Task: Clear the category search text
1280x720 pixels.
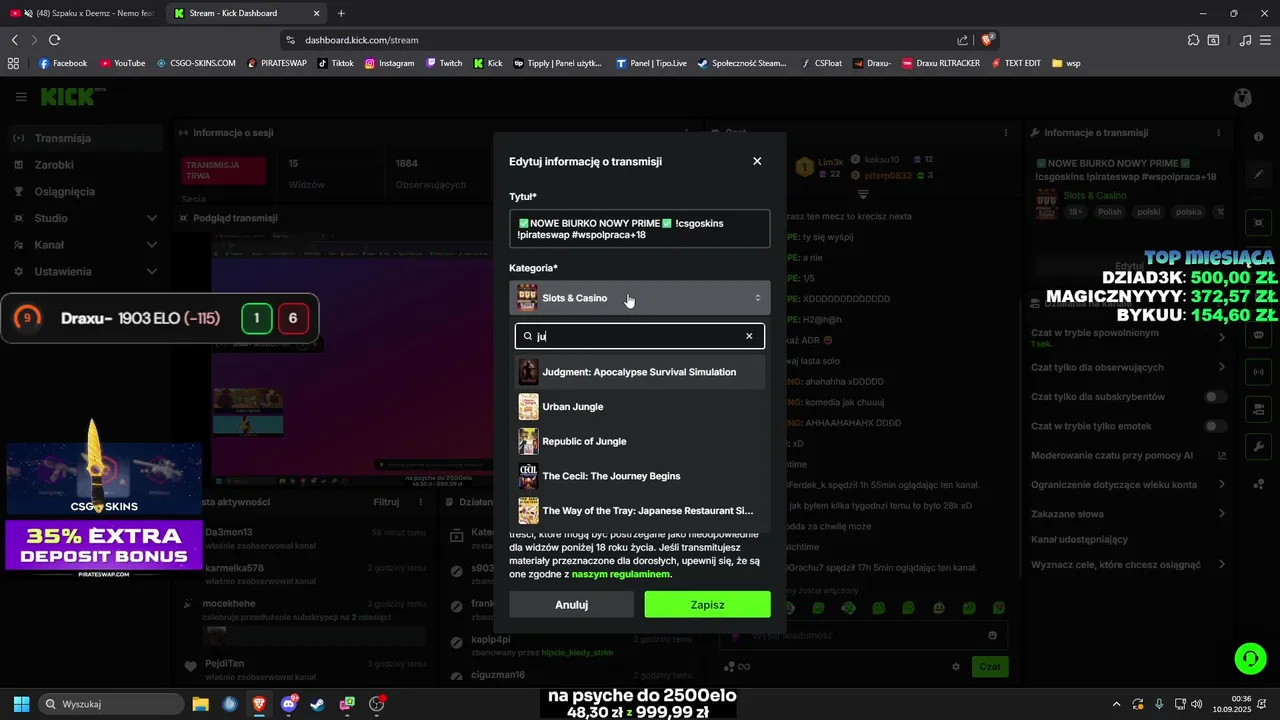Action: point(749,336)
